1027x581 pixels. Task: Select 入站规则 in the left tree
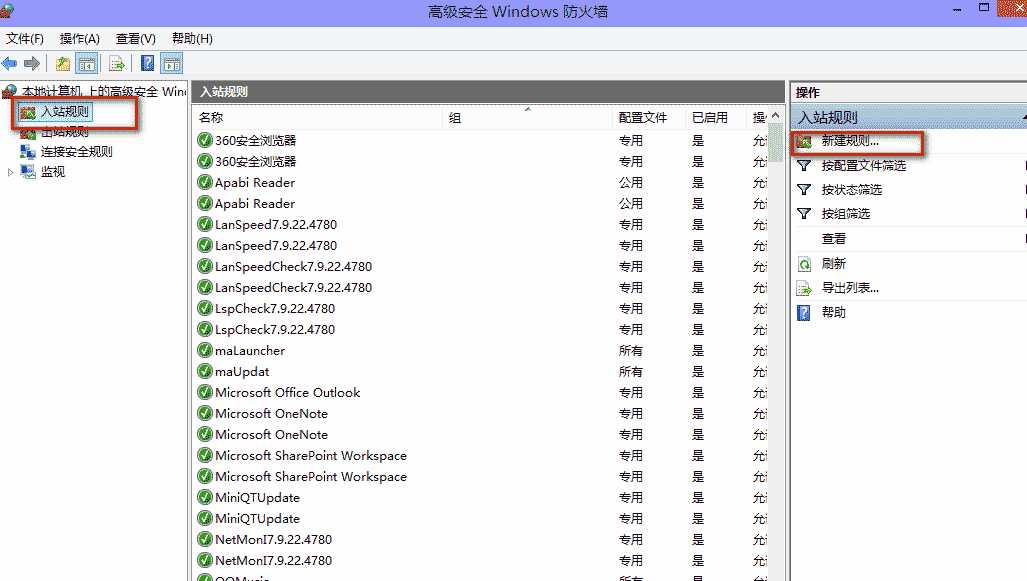click(x=65, y=112)
